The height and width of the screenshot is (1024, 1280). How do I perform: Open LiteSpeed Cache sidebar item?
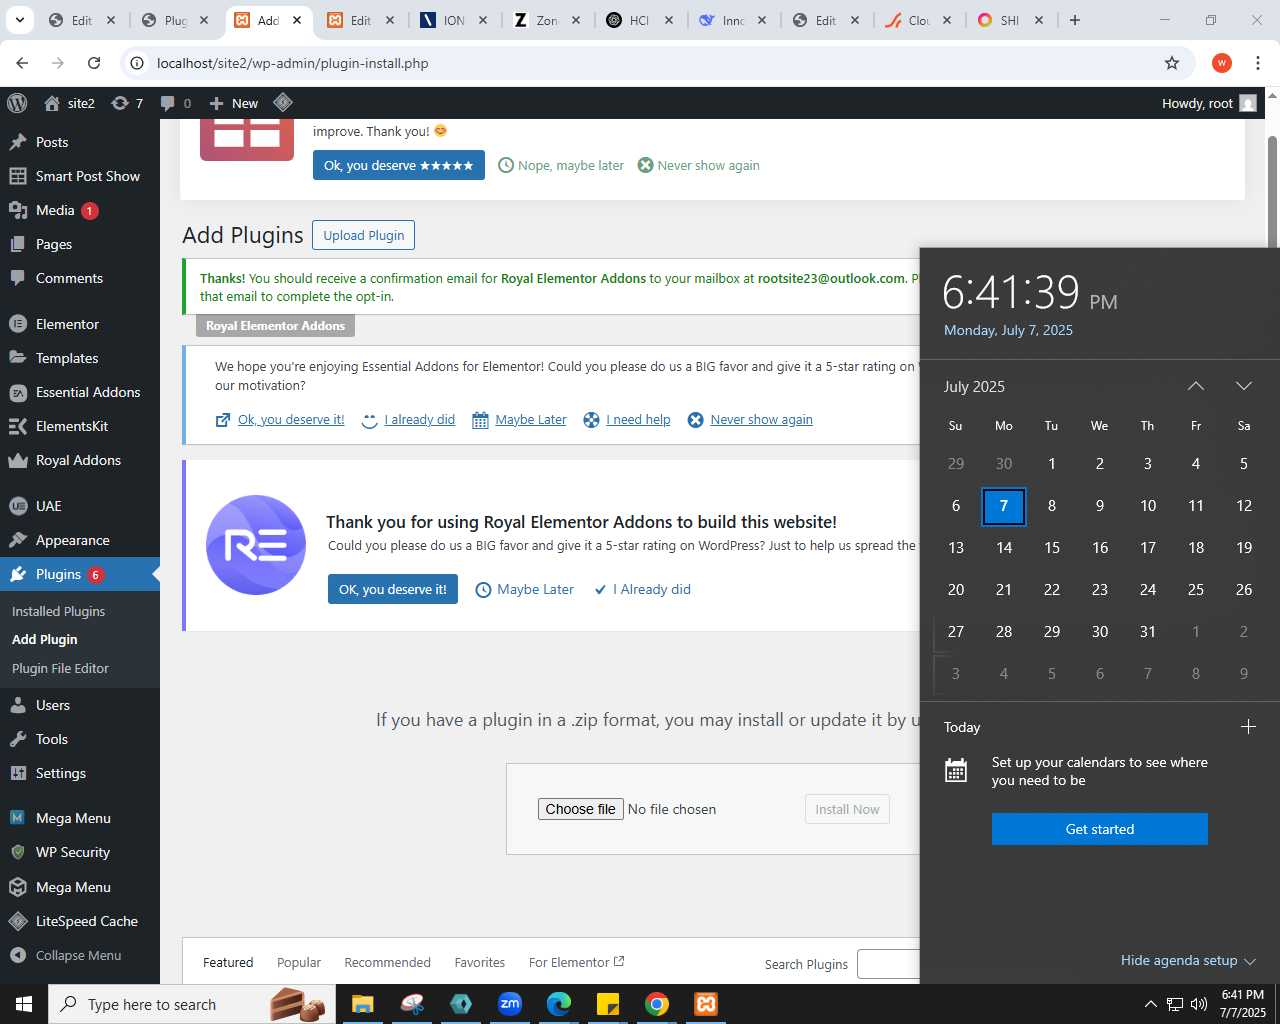point(86,921)
